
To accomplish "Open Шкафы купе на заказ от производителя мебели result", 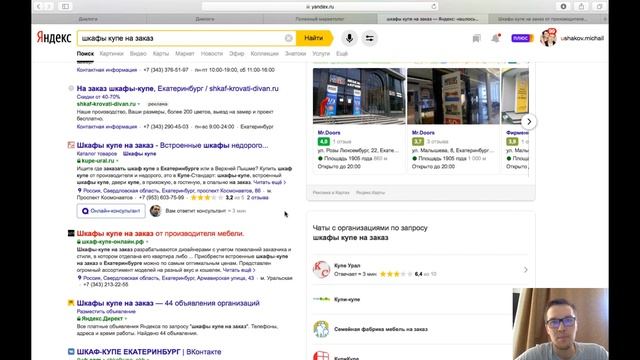I will coord(160,233).
